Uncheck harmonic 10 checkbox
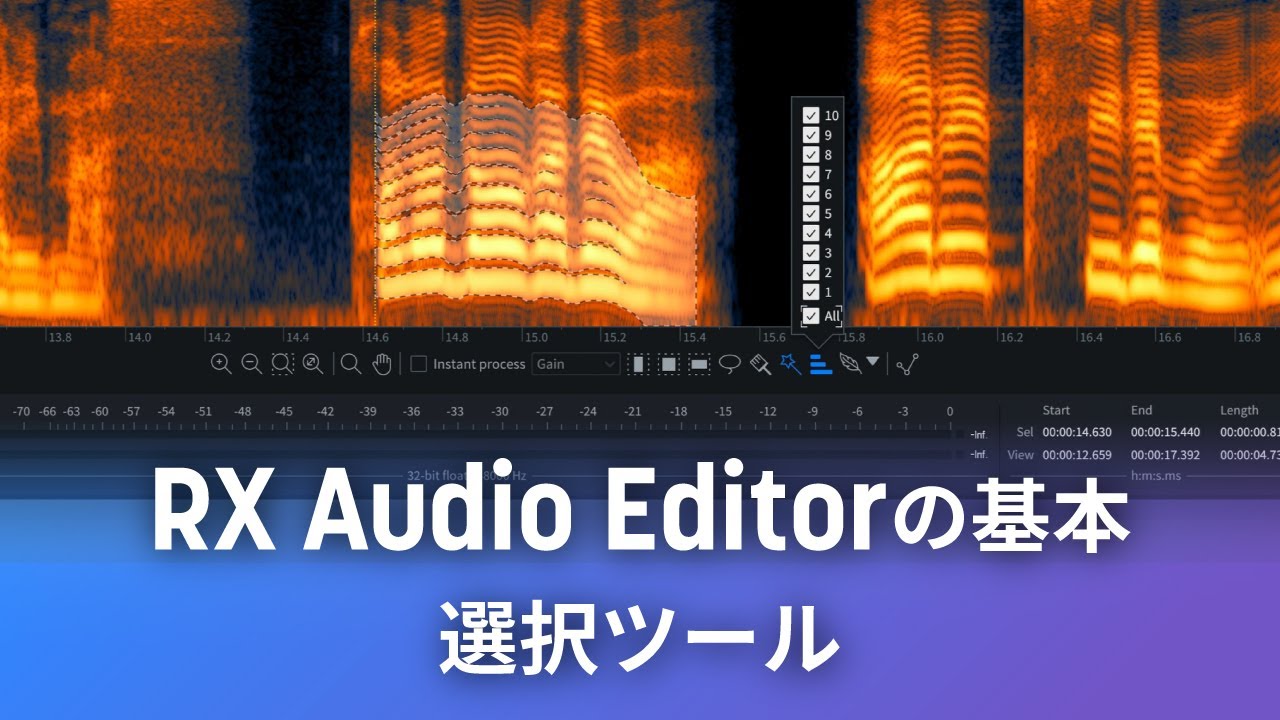This screenshot has width=1280, height=720. (811, 115)
